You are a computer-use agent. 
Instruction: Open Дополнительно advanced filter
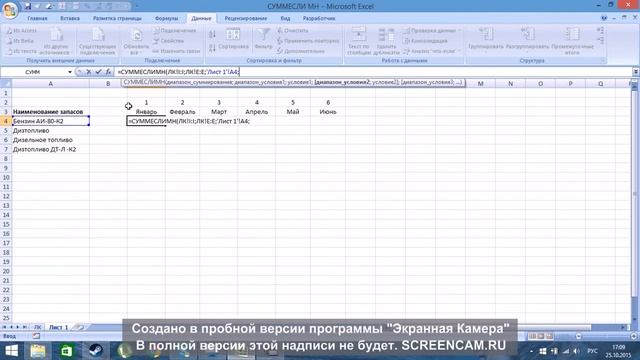click(x=301, y=51)
